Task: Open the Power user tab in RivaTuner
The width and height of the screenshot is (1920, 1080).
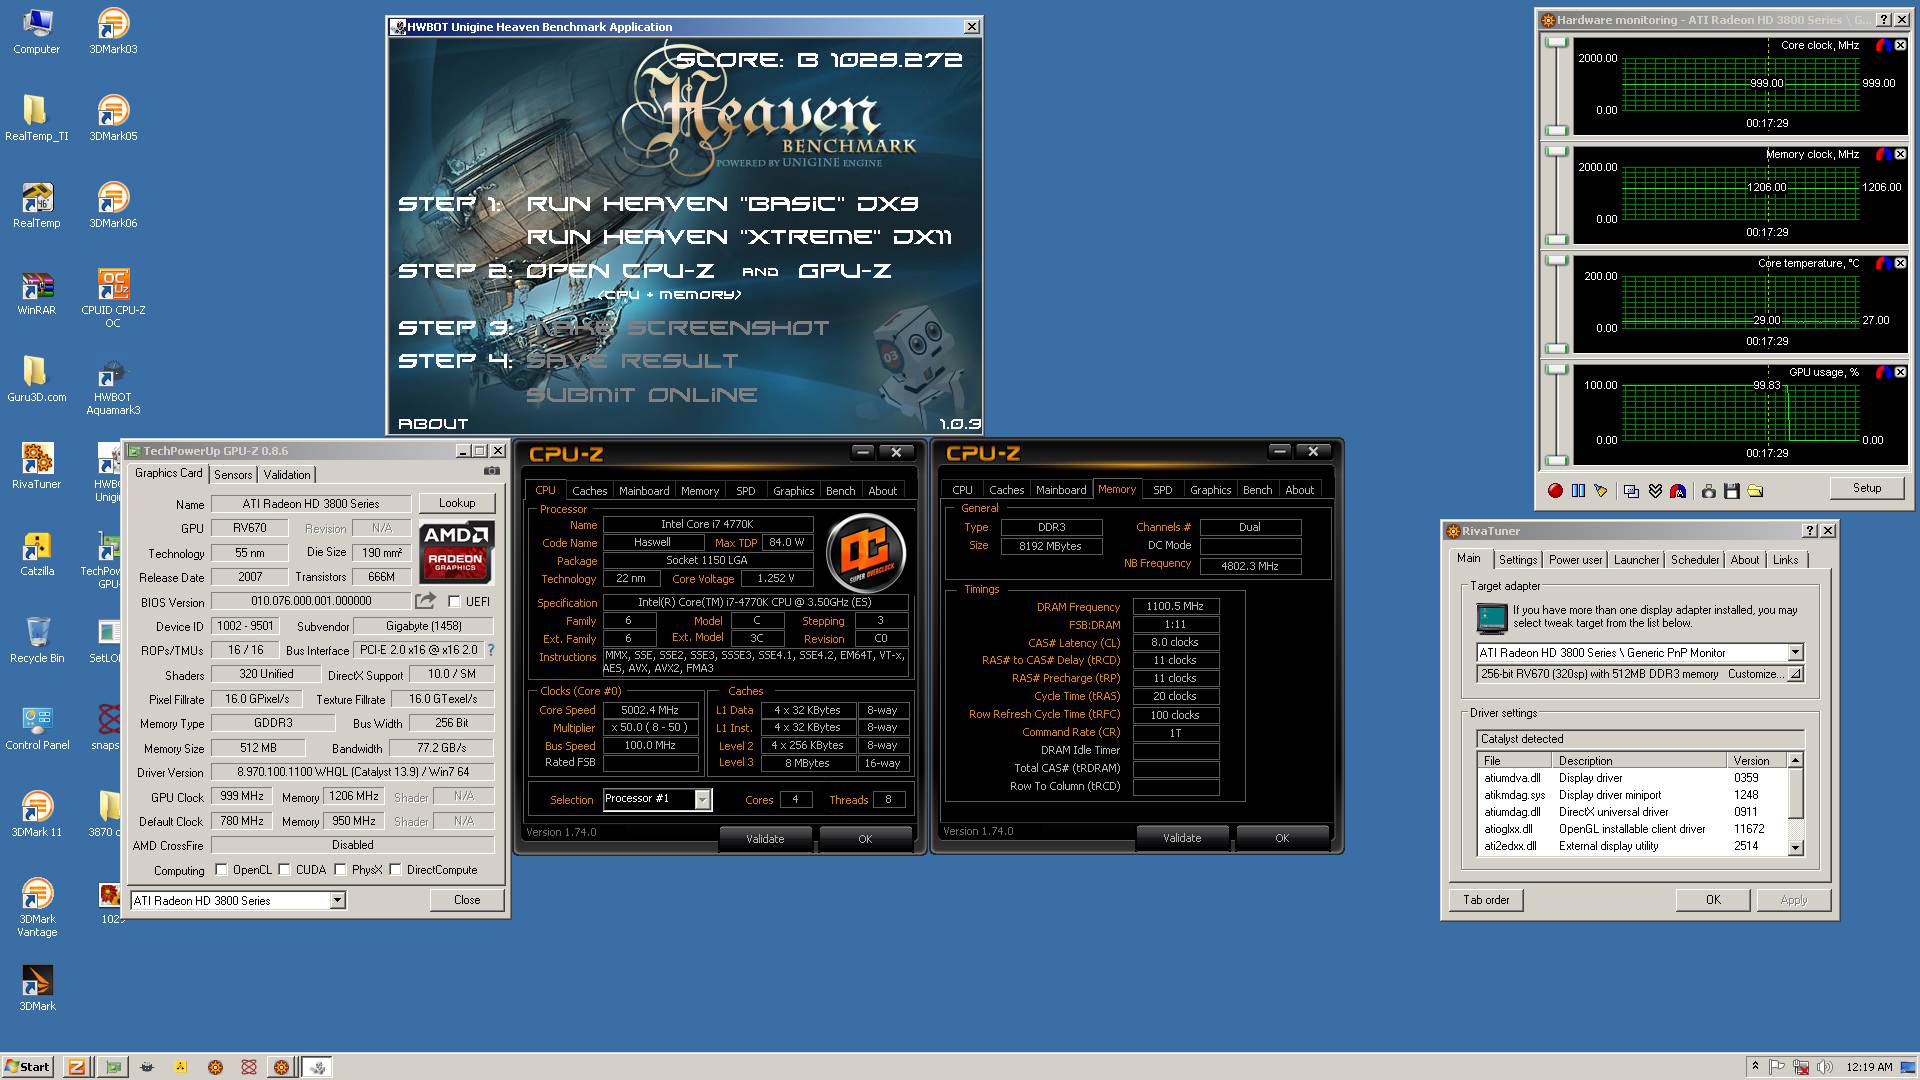Action: pyautogui.click(x=1575, y=560)
